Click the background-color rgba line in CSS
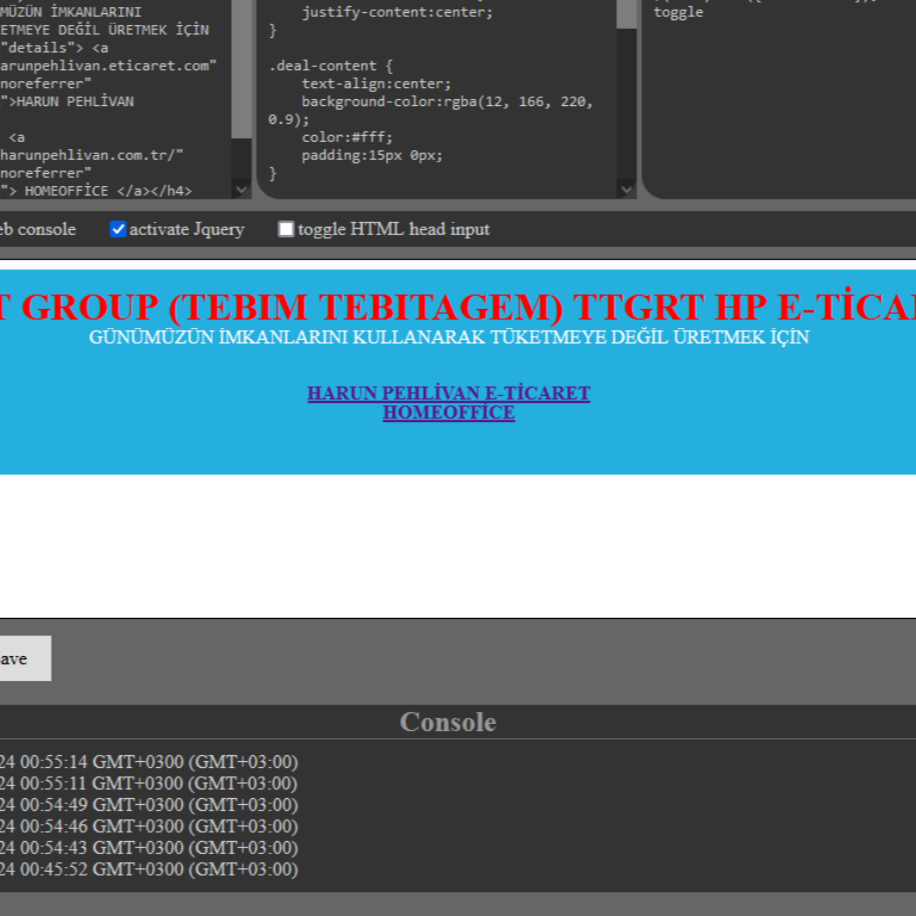Screen dimensions: 916x916 (x=447, y=102)
